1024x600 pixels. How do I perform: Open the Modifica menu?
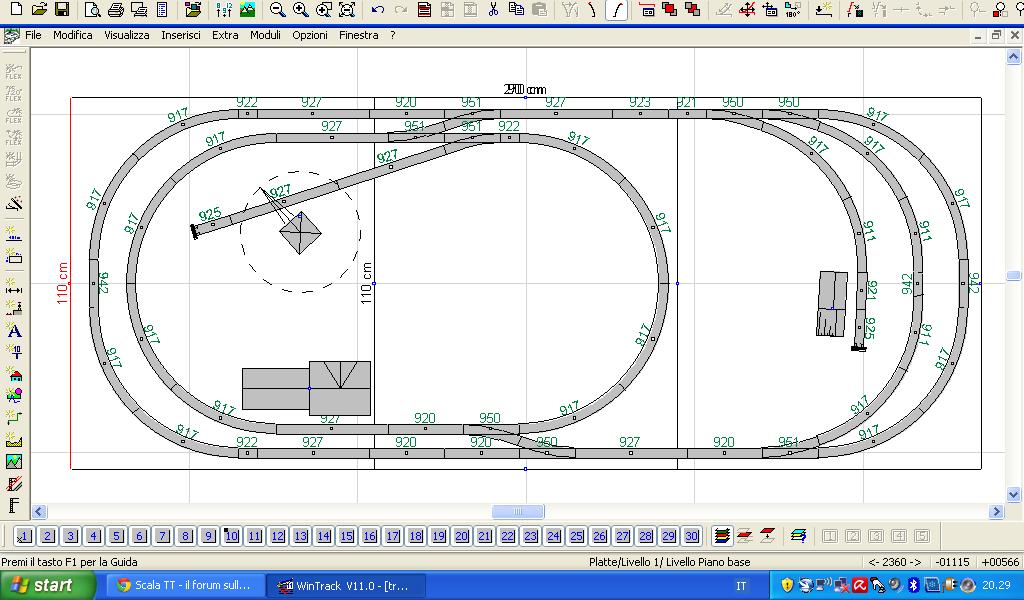[x=72, y=35]
